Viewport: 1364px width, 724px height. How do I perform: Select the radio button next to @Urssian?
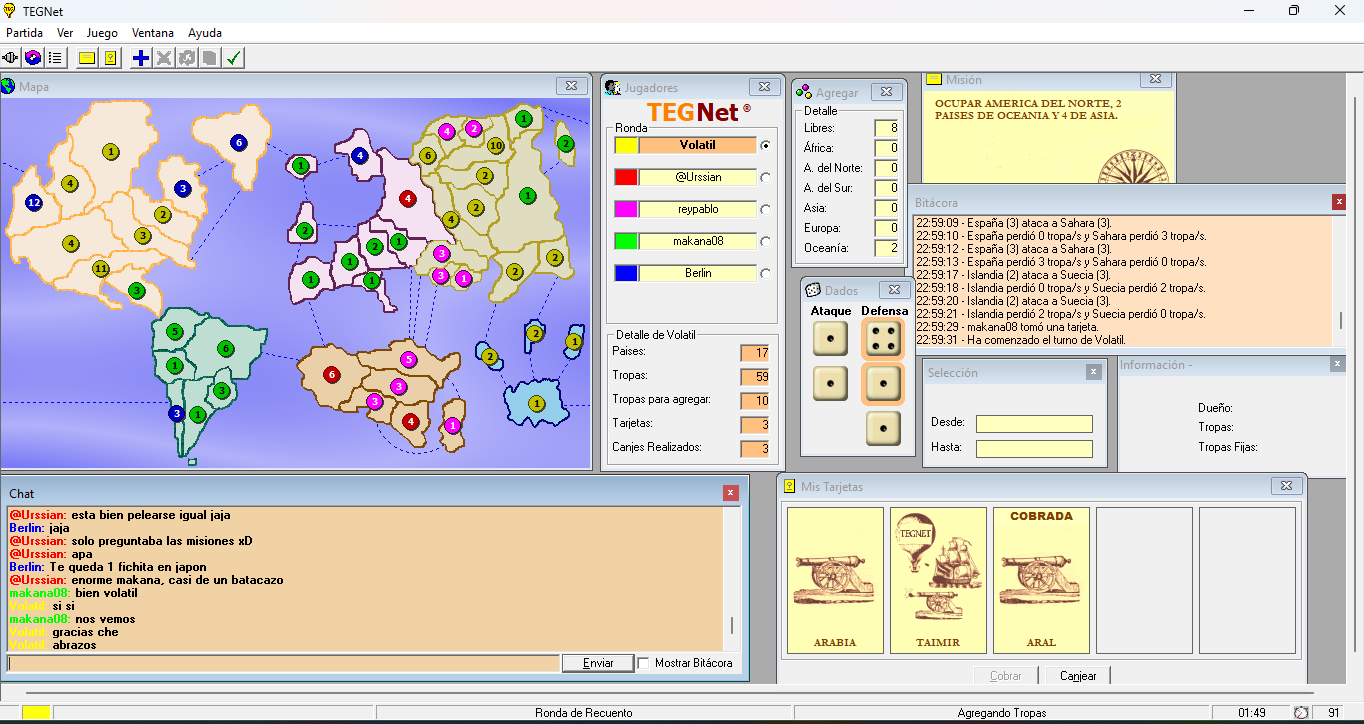pyautogui.click(x=766, y=177)
